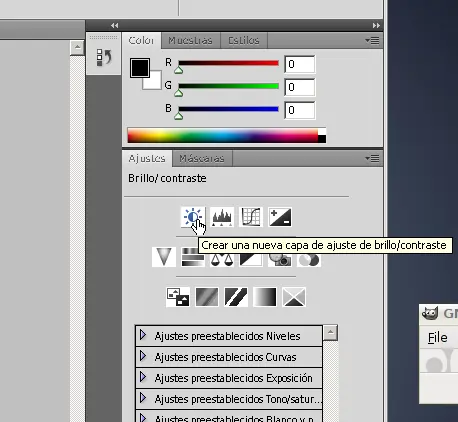The image size is (458, 422).
Task: Add a Curves adjustment layer
Action: pyautogui.click(x=251, y=217)
